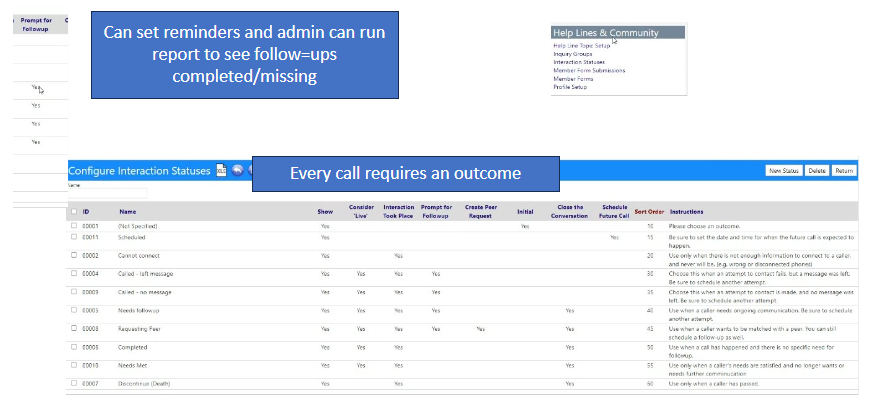The height and width of the screenshot is (415, 878).
Task: Click the blue back arrow icon
Action: coord(237,171)
